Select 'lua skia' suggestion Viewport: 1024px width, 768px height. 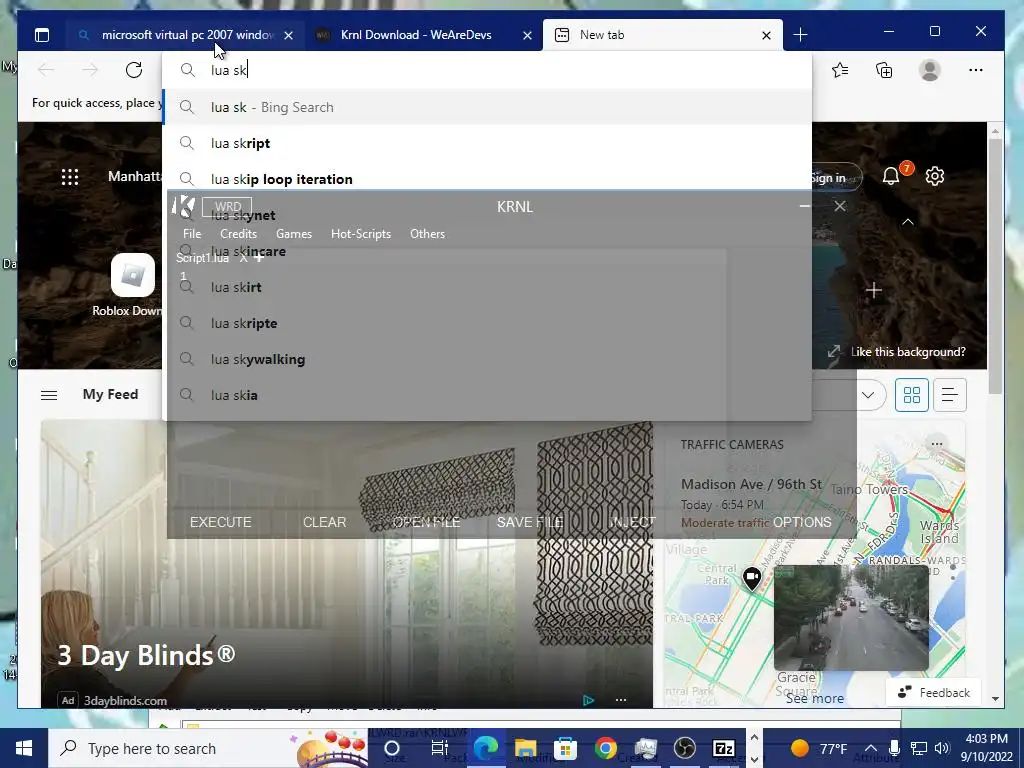[487, 395]
